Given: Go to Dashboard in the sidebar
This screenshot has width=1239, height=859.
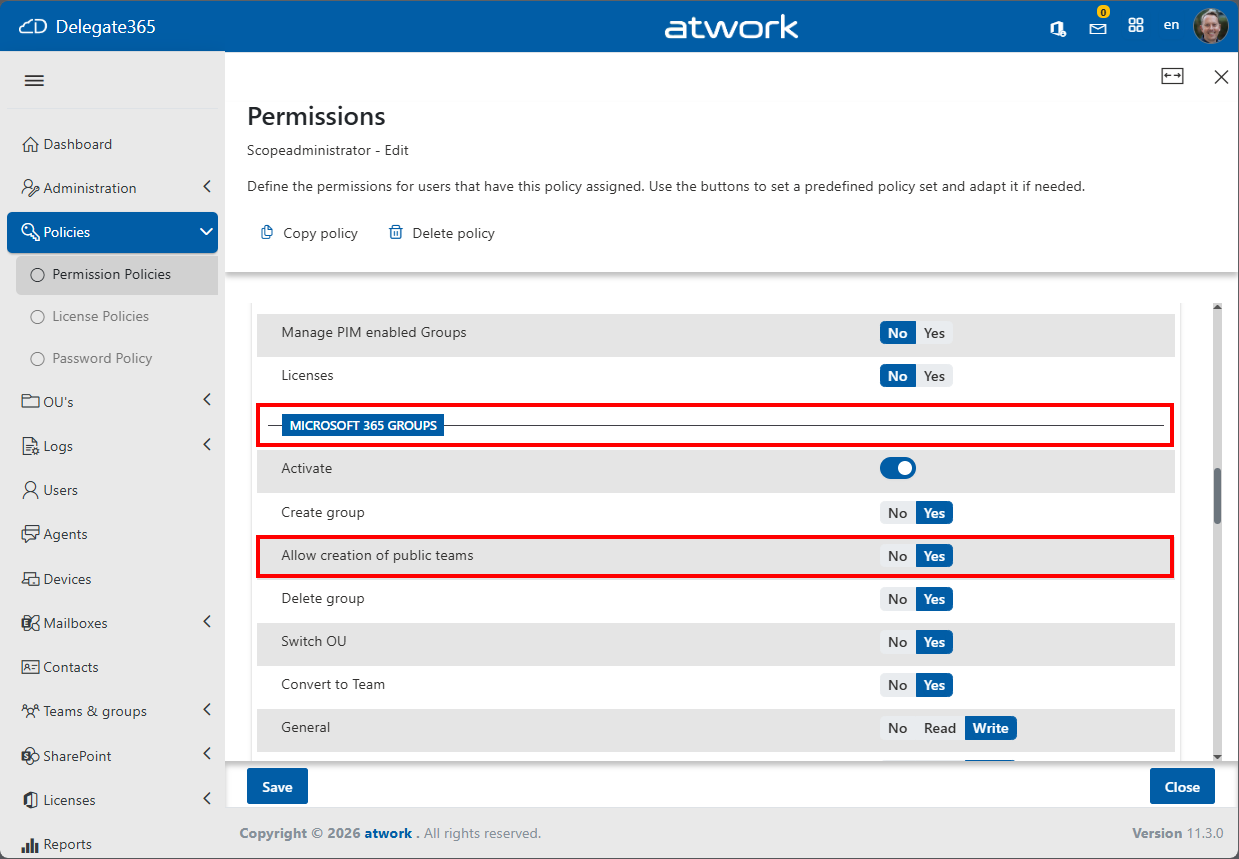Looking at the screenshot, I should tap(112, 144).
